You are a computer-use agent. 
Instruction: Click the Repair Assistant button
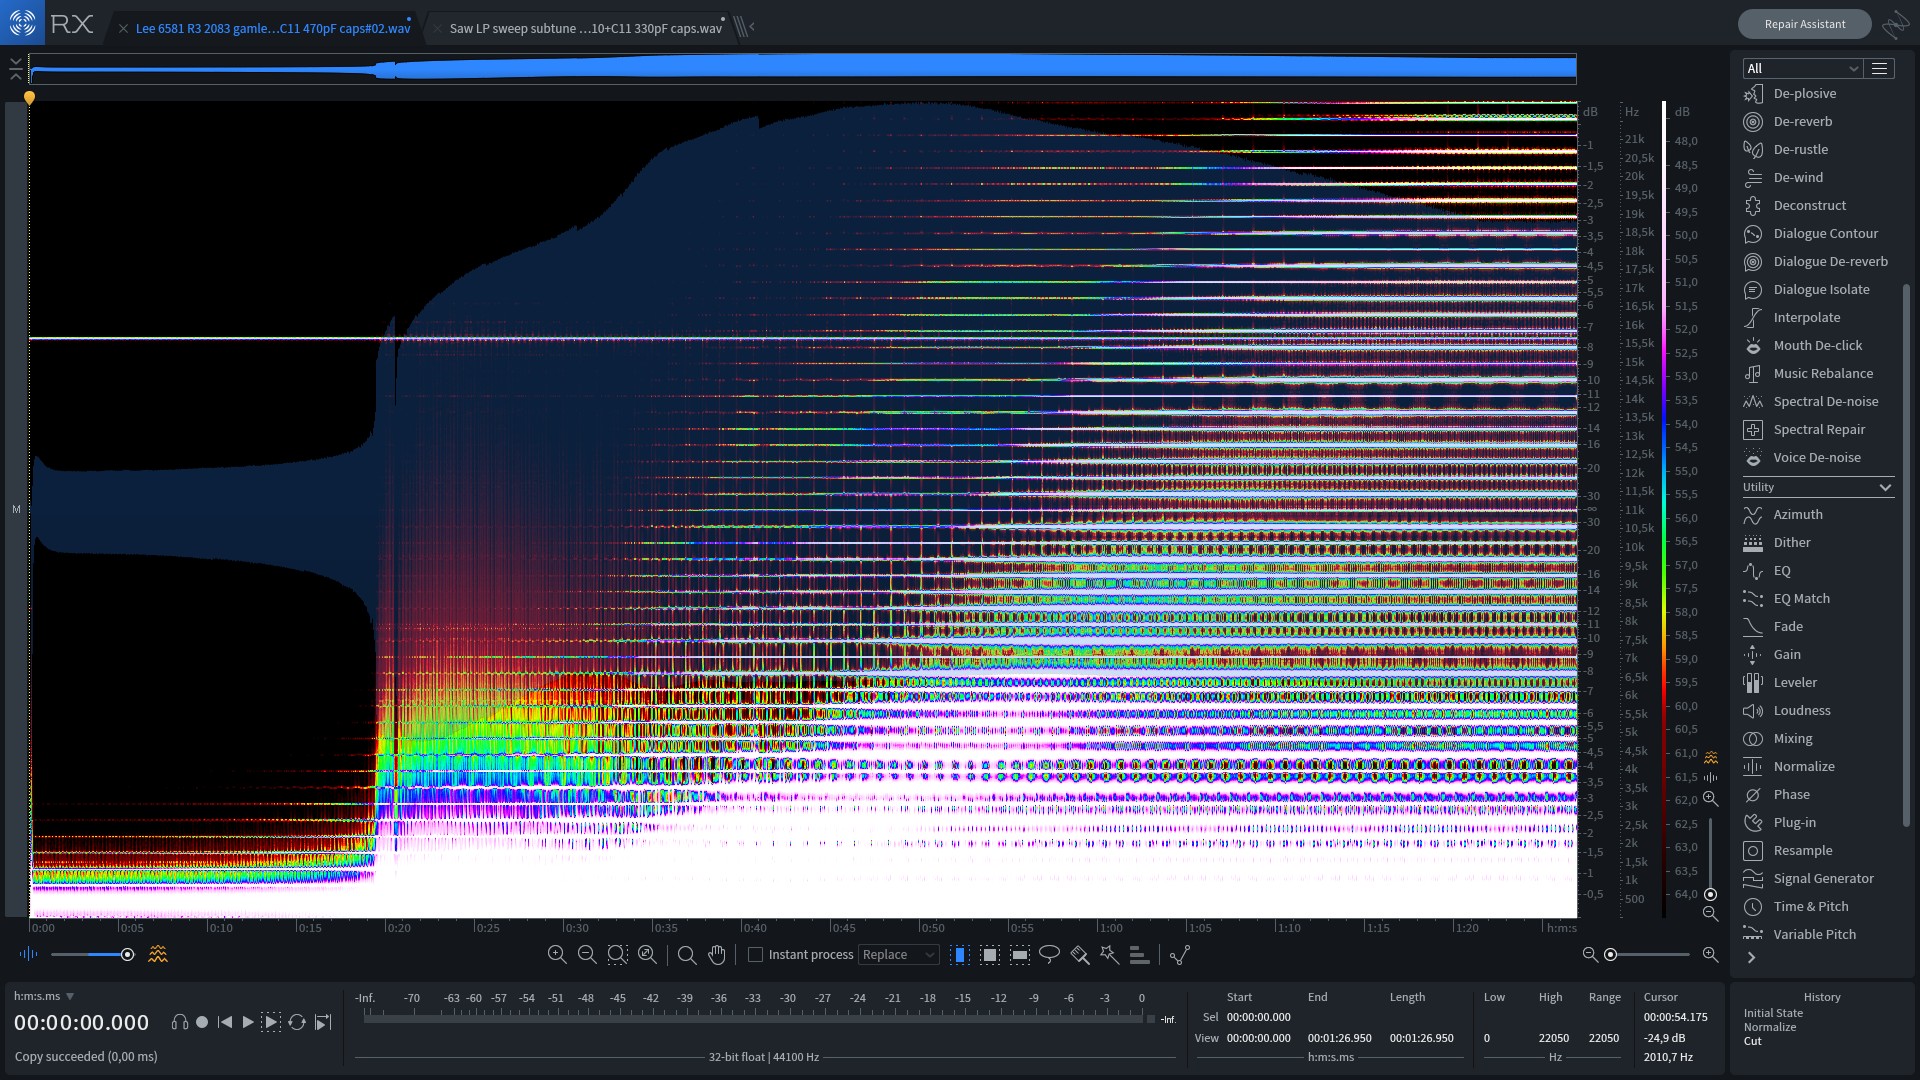(1804, 23)
